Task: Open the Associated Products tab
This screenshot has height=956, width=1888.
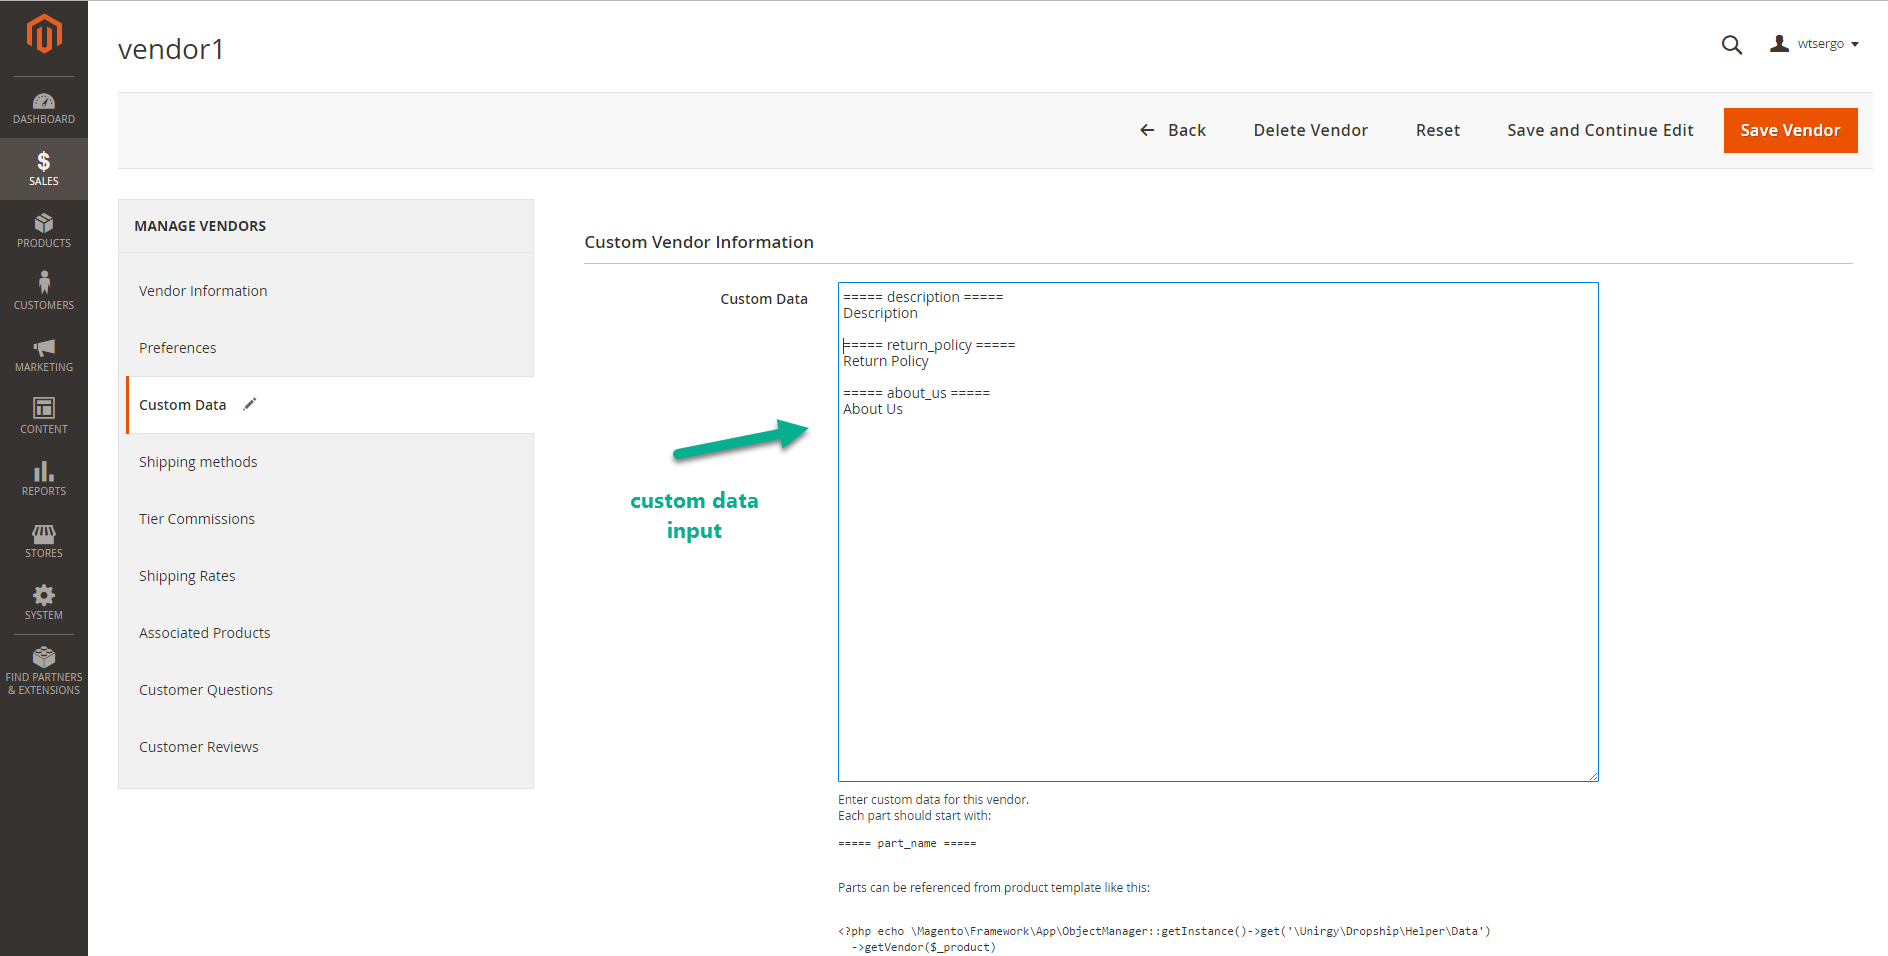Action: [326, 633]
